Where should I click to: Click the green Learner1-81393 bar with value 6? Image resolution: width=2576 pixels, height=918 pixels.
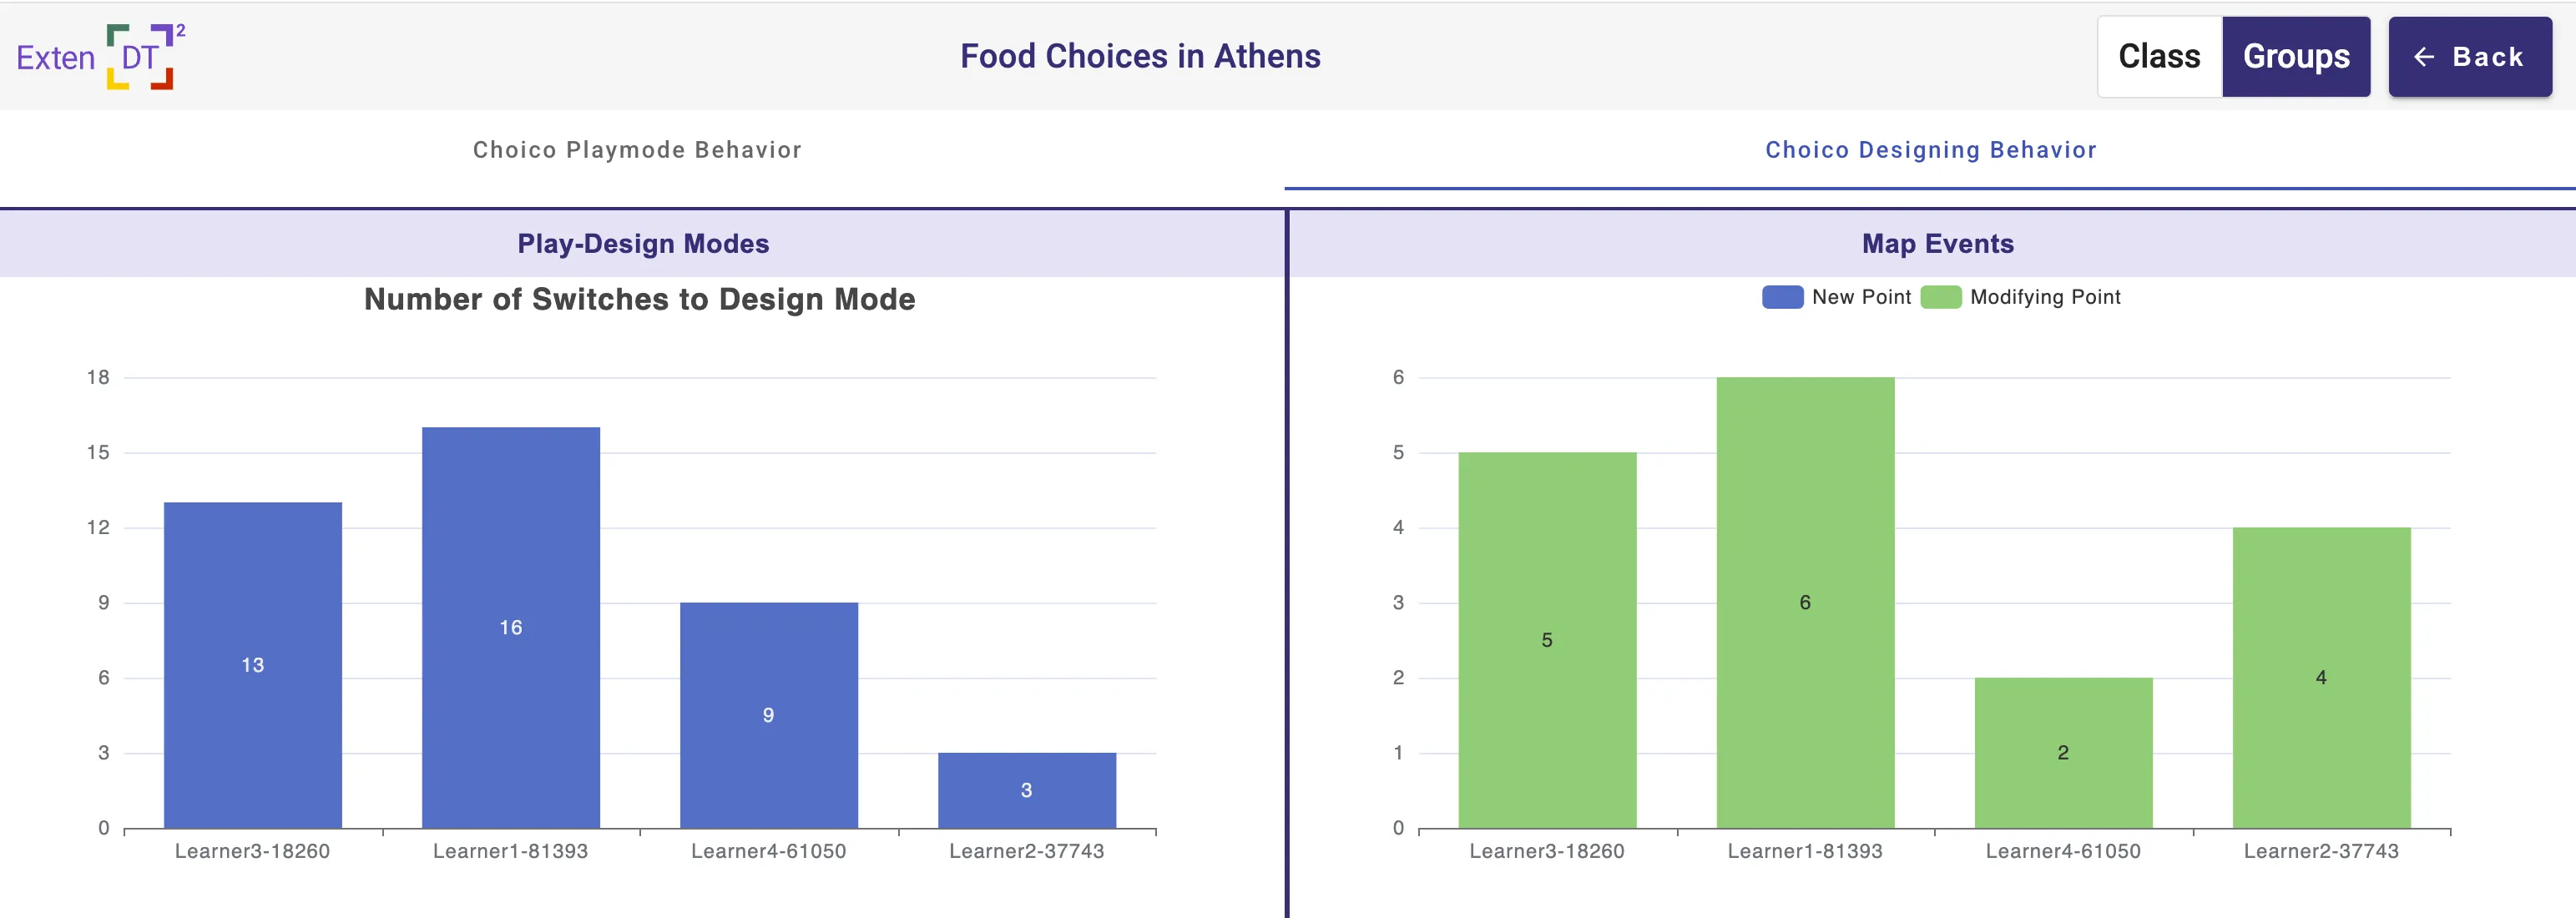pos(1805,602)
